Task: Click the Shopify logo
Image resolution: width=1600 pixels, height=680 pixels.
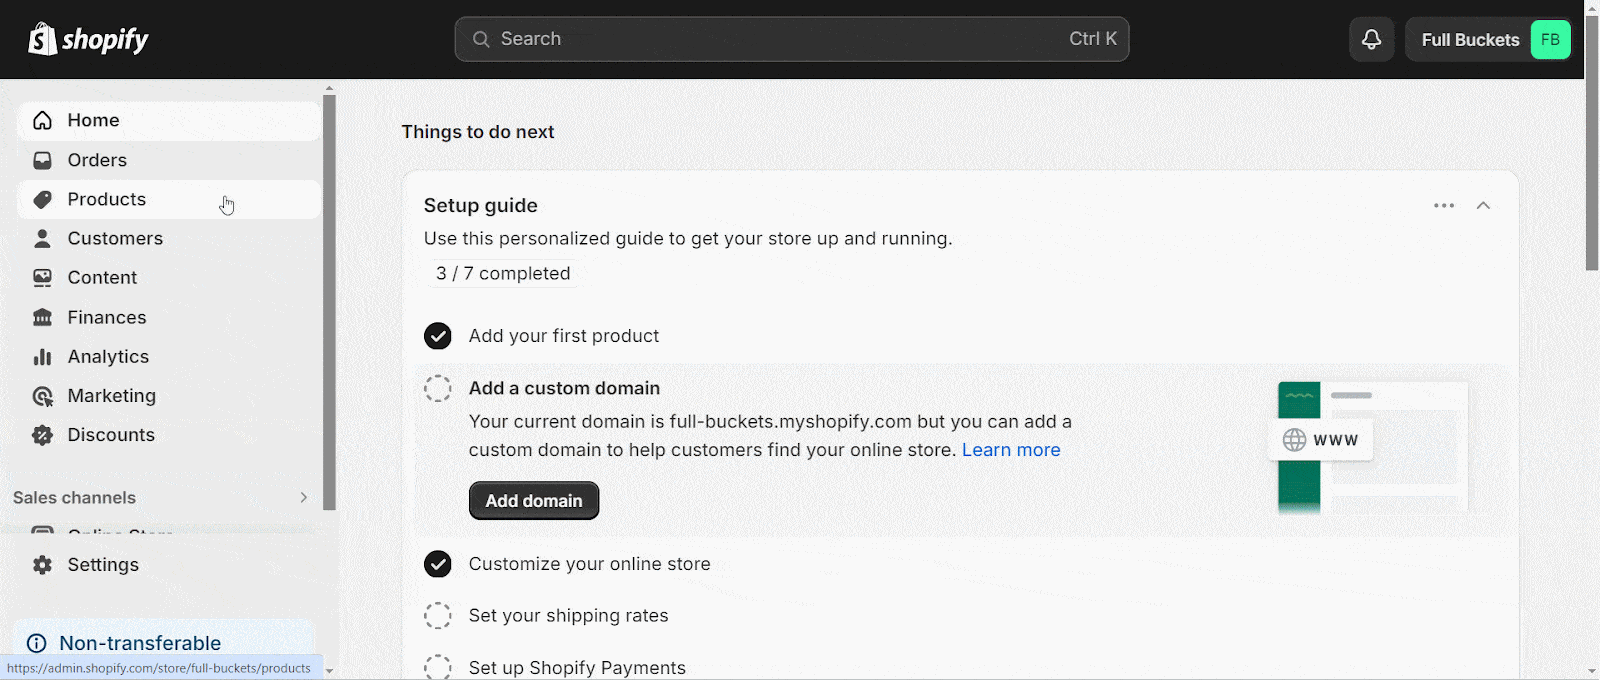Action: click(x=88, y=39)
